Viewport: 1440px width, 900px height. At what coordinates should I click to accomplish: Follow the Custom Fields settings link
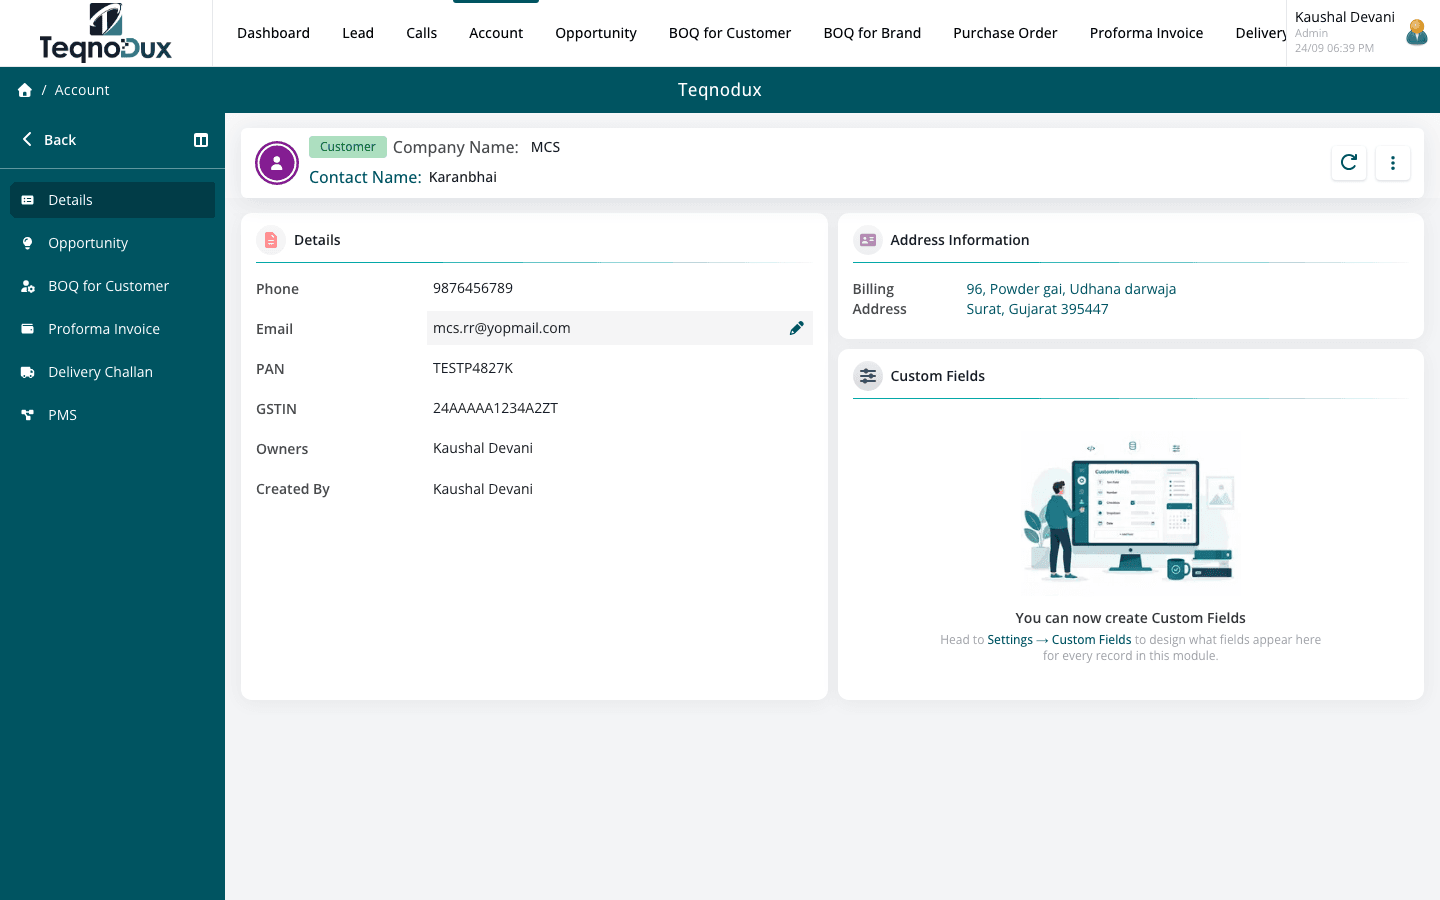pyautogui.click(x=1091, y=640)
